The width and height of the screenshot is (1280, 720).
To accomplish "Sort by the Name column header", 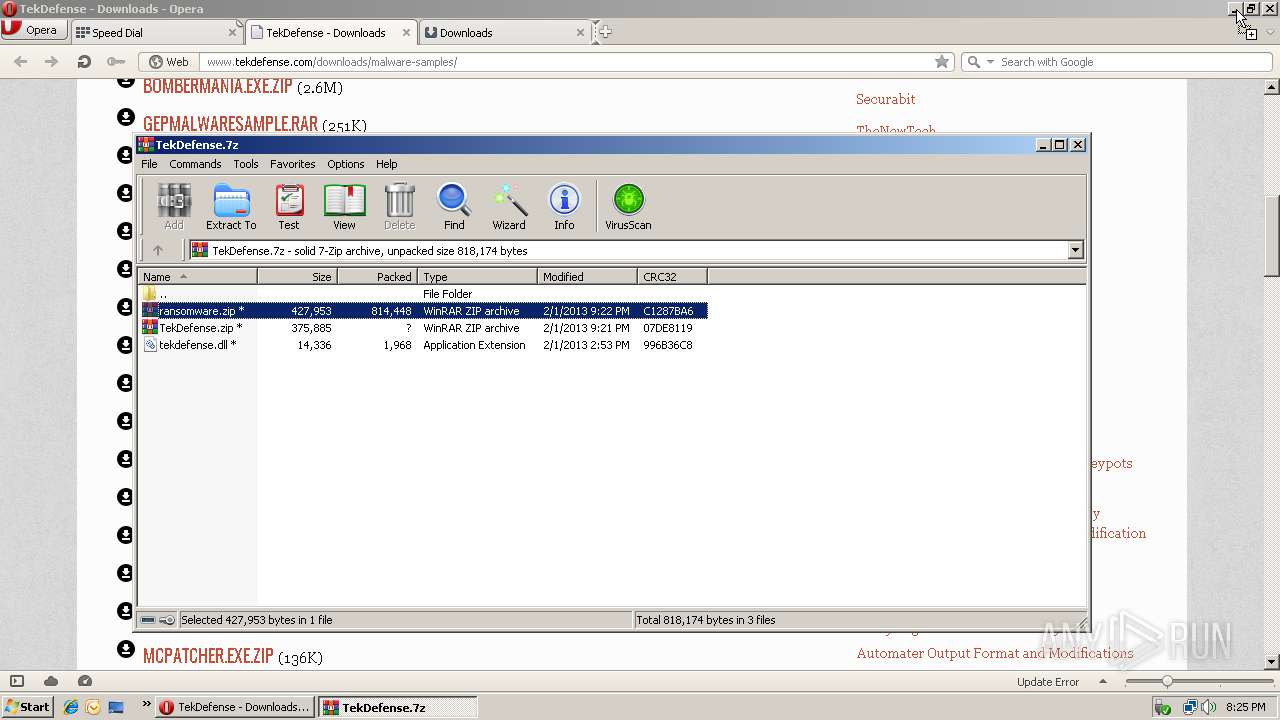I will 198,277.
